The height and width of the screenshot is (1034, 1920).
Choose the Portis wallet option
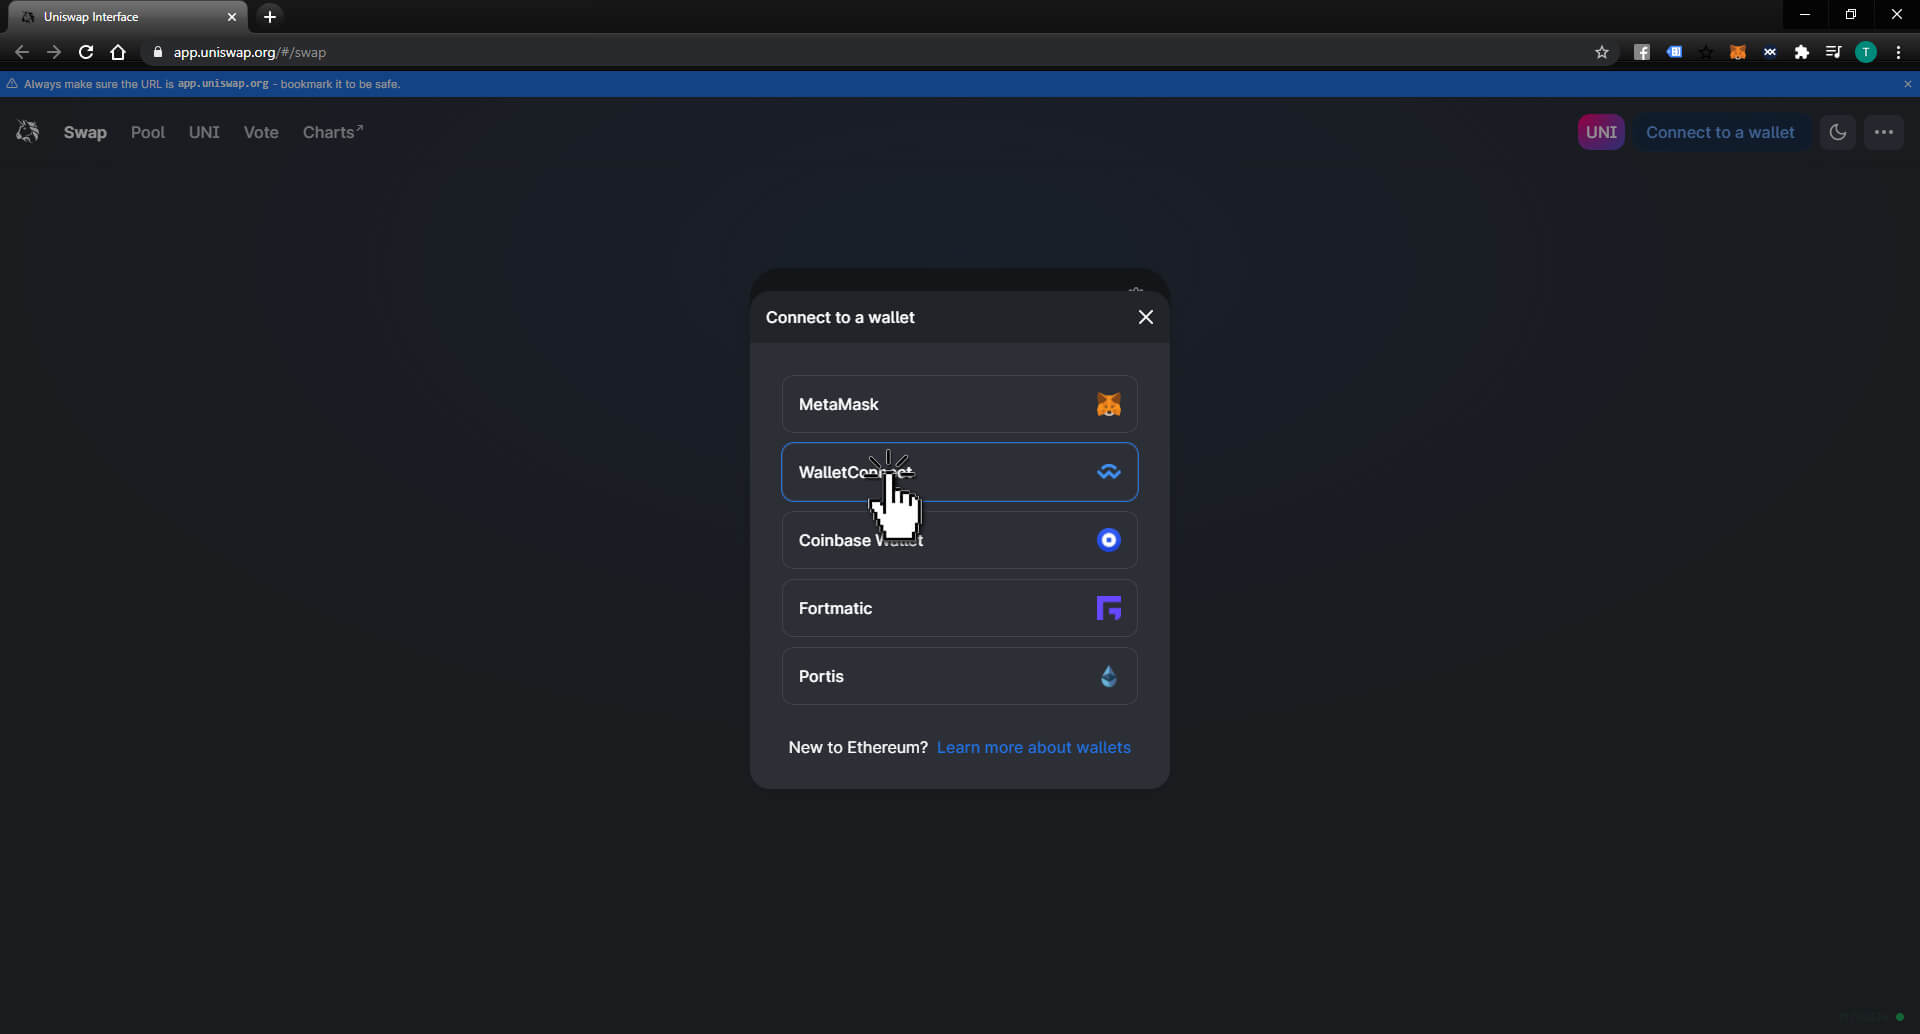[959, 676]
